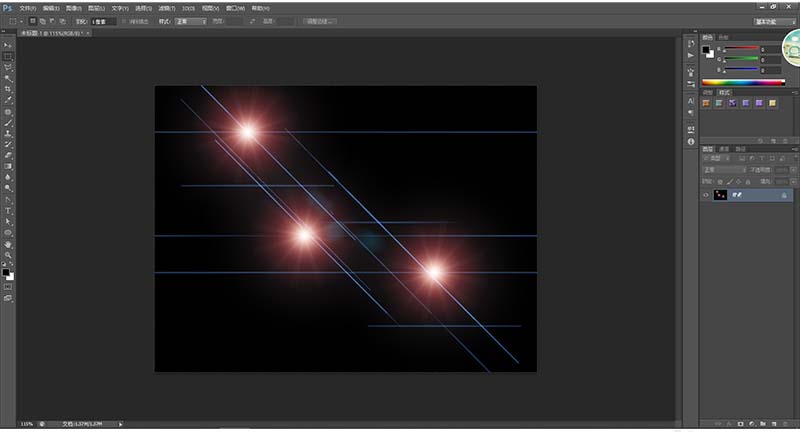Toggle the Anti-alias checkbox

[124, 21]
